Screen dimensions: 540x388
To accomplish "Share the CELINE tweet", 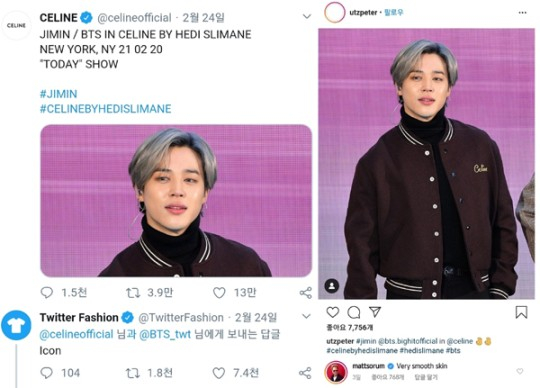I will [x=305, y=293].
